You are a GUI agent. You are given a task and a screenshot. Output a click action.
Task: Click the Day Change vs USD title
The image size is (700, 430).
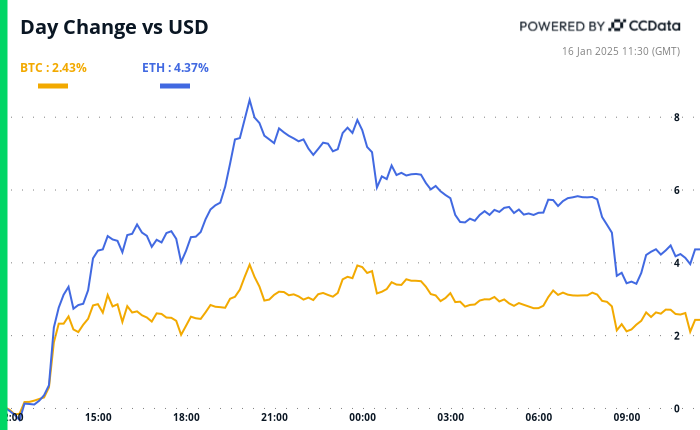tap(115, 27)
